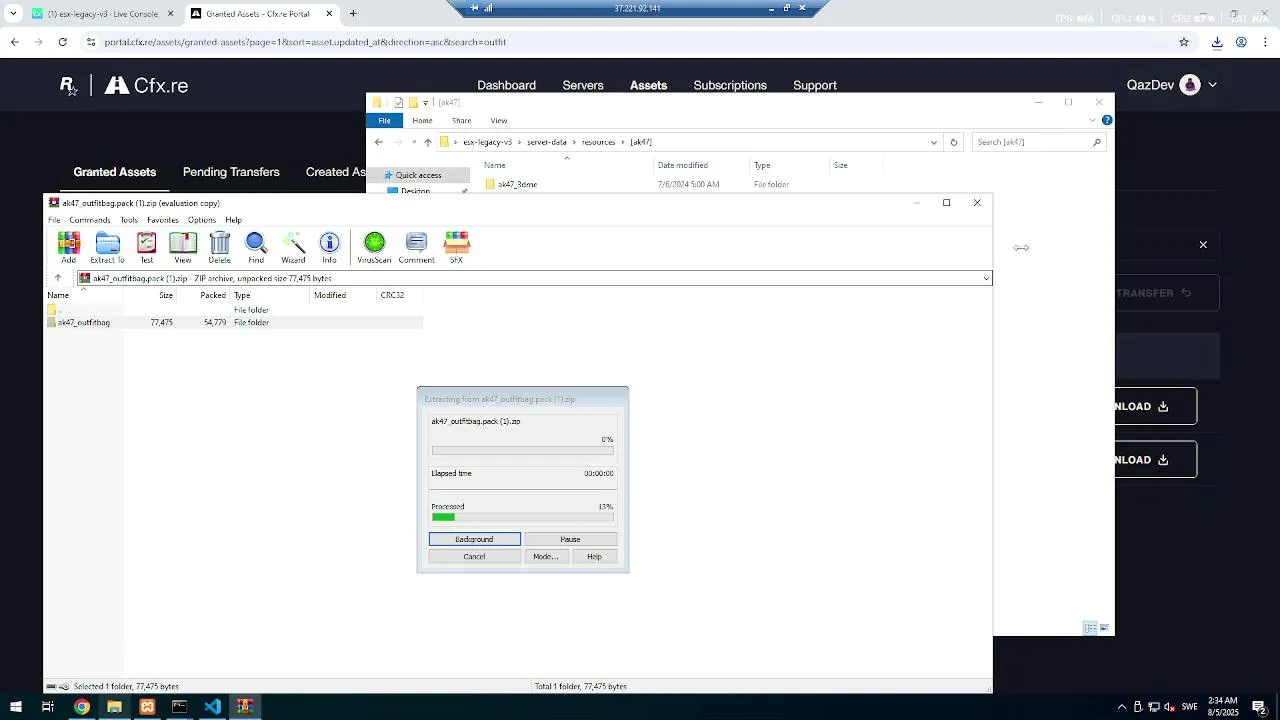This screenshot has height=720, width=1280.
Task: Select ak47_3dme folder in Explorer
Action: click(x=517, y=184)
